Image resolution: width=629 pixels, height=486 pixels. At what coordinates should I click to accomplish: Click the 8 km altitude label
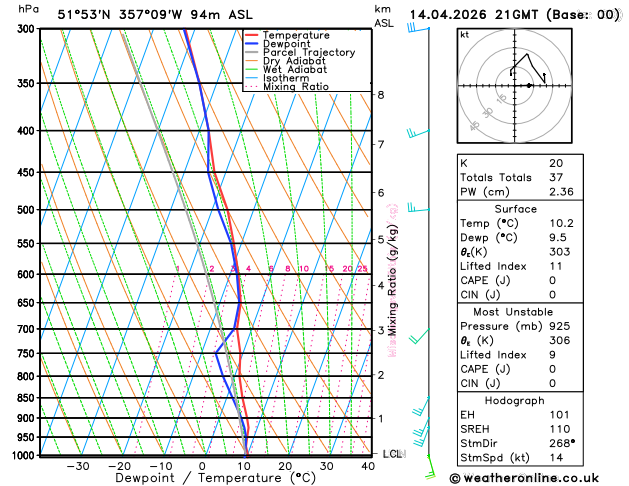click(x=381, y=95)
